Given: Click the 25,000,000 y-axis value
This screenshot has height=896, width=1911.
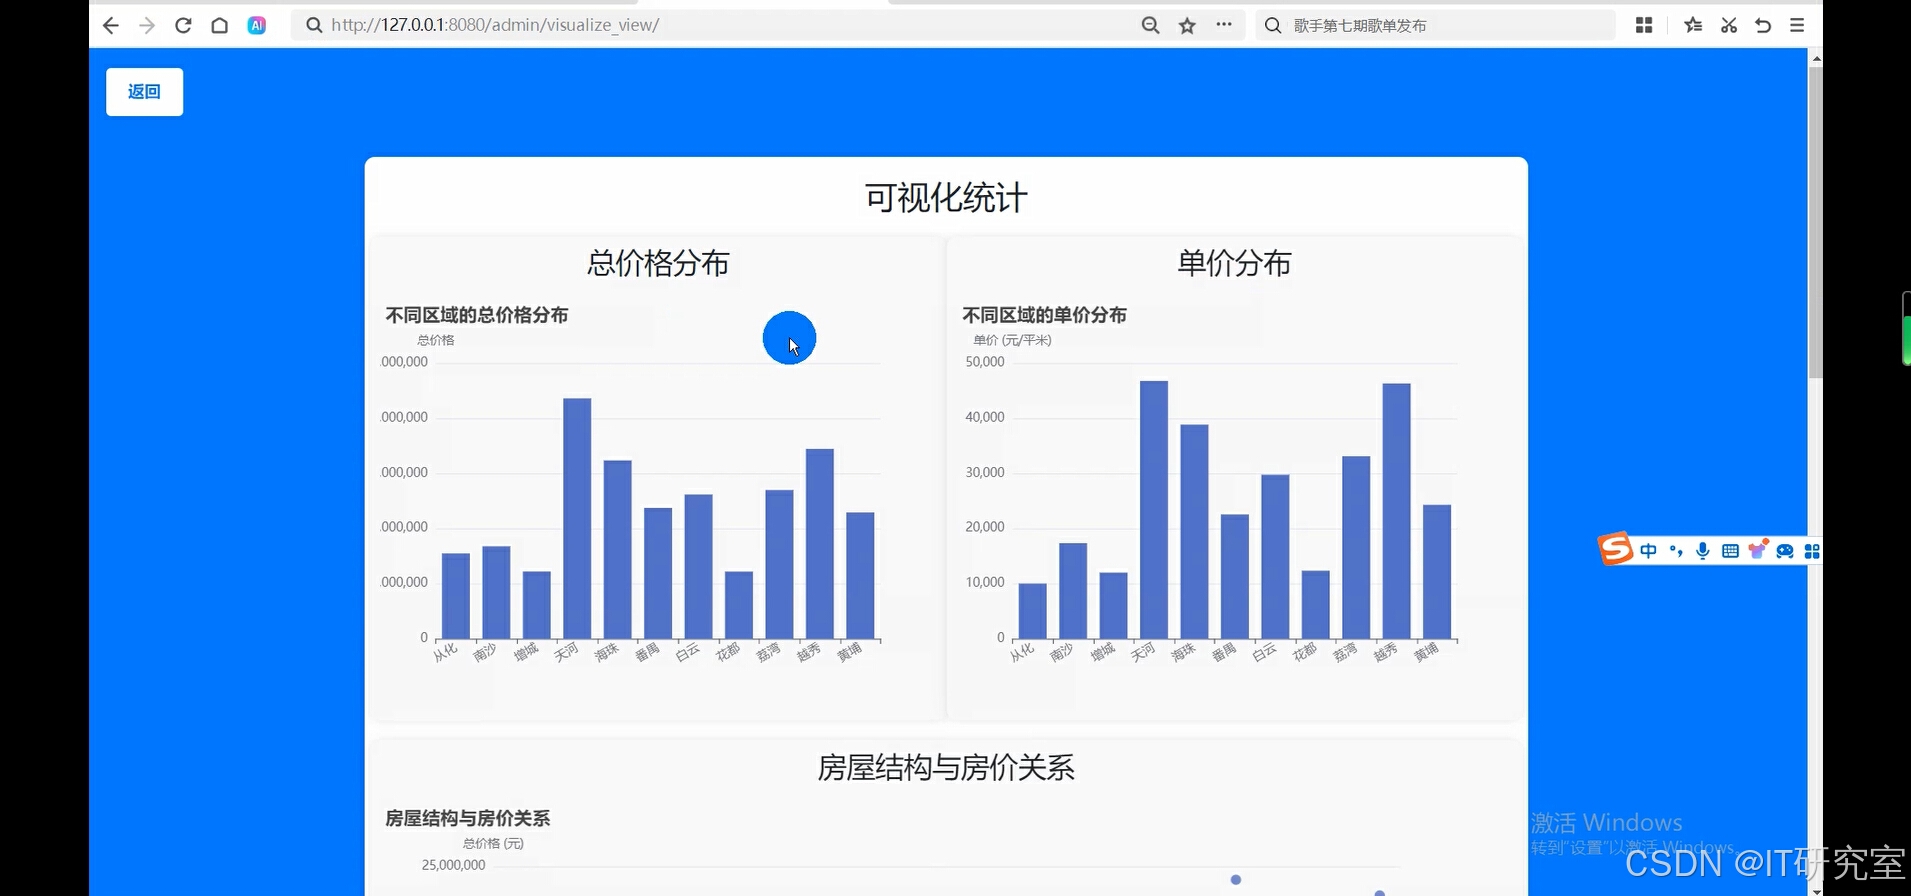Looking at the screenshot, I should tap(453, 865).
